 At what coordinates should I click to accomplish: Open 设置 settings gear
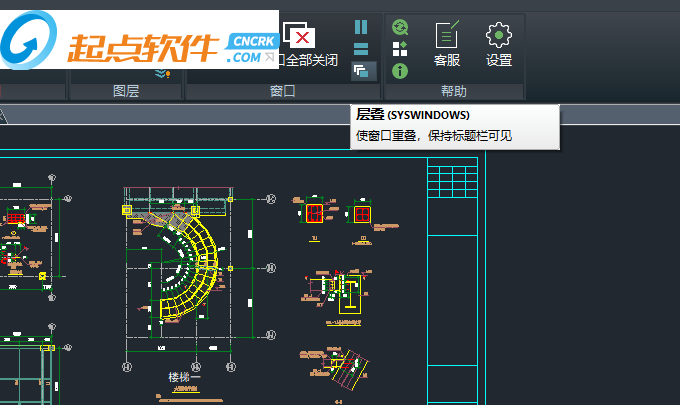pyautogui.click(x=499, y=44)
